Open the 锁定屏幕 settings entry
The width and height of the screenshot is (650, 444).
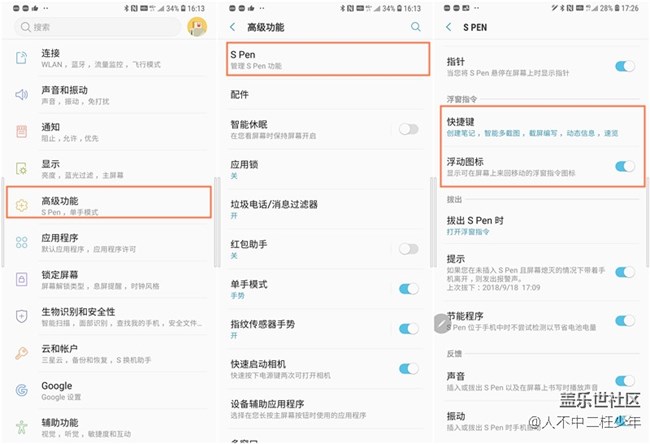(x=109, y=279)
